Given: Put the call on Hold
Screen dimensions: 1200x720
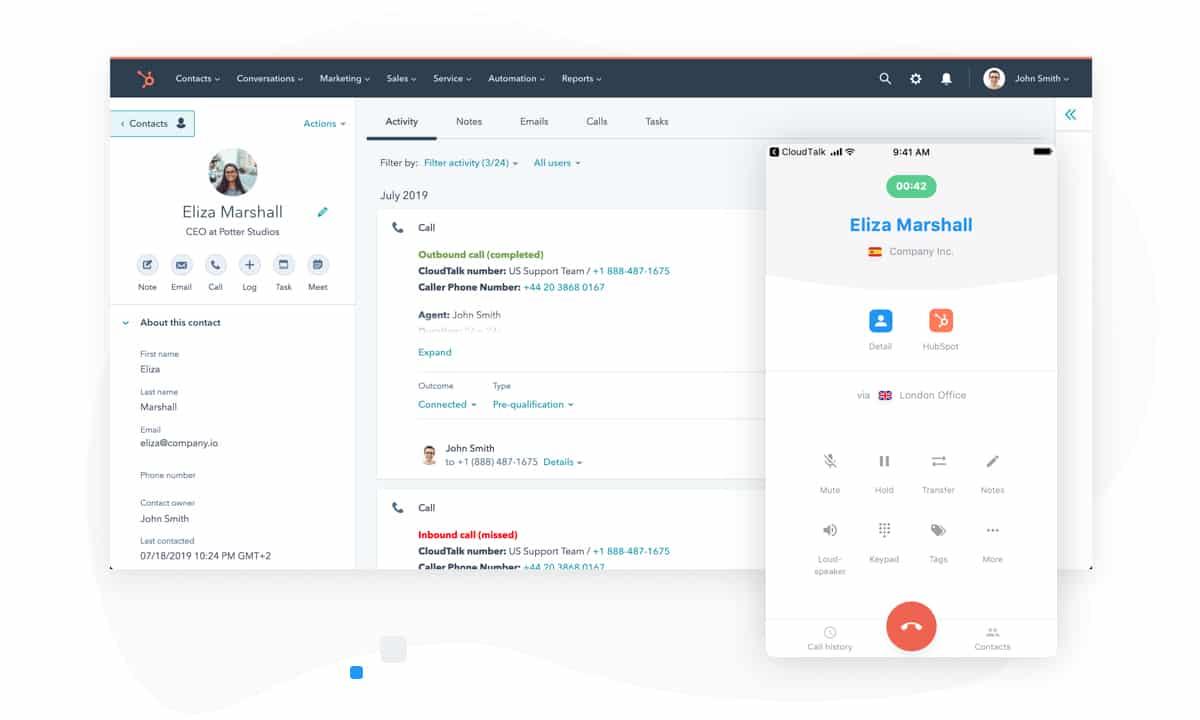Looking at the screenshot, I should pos(884,461).
